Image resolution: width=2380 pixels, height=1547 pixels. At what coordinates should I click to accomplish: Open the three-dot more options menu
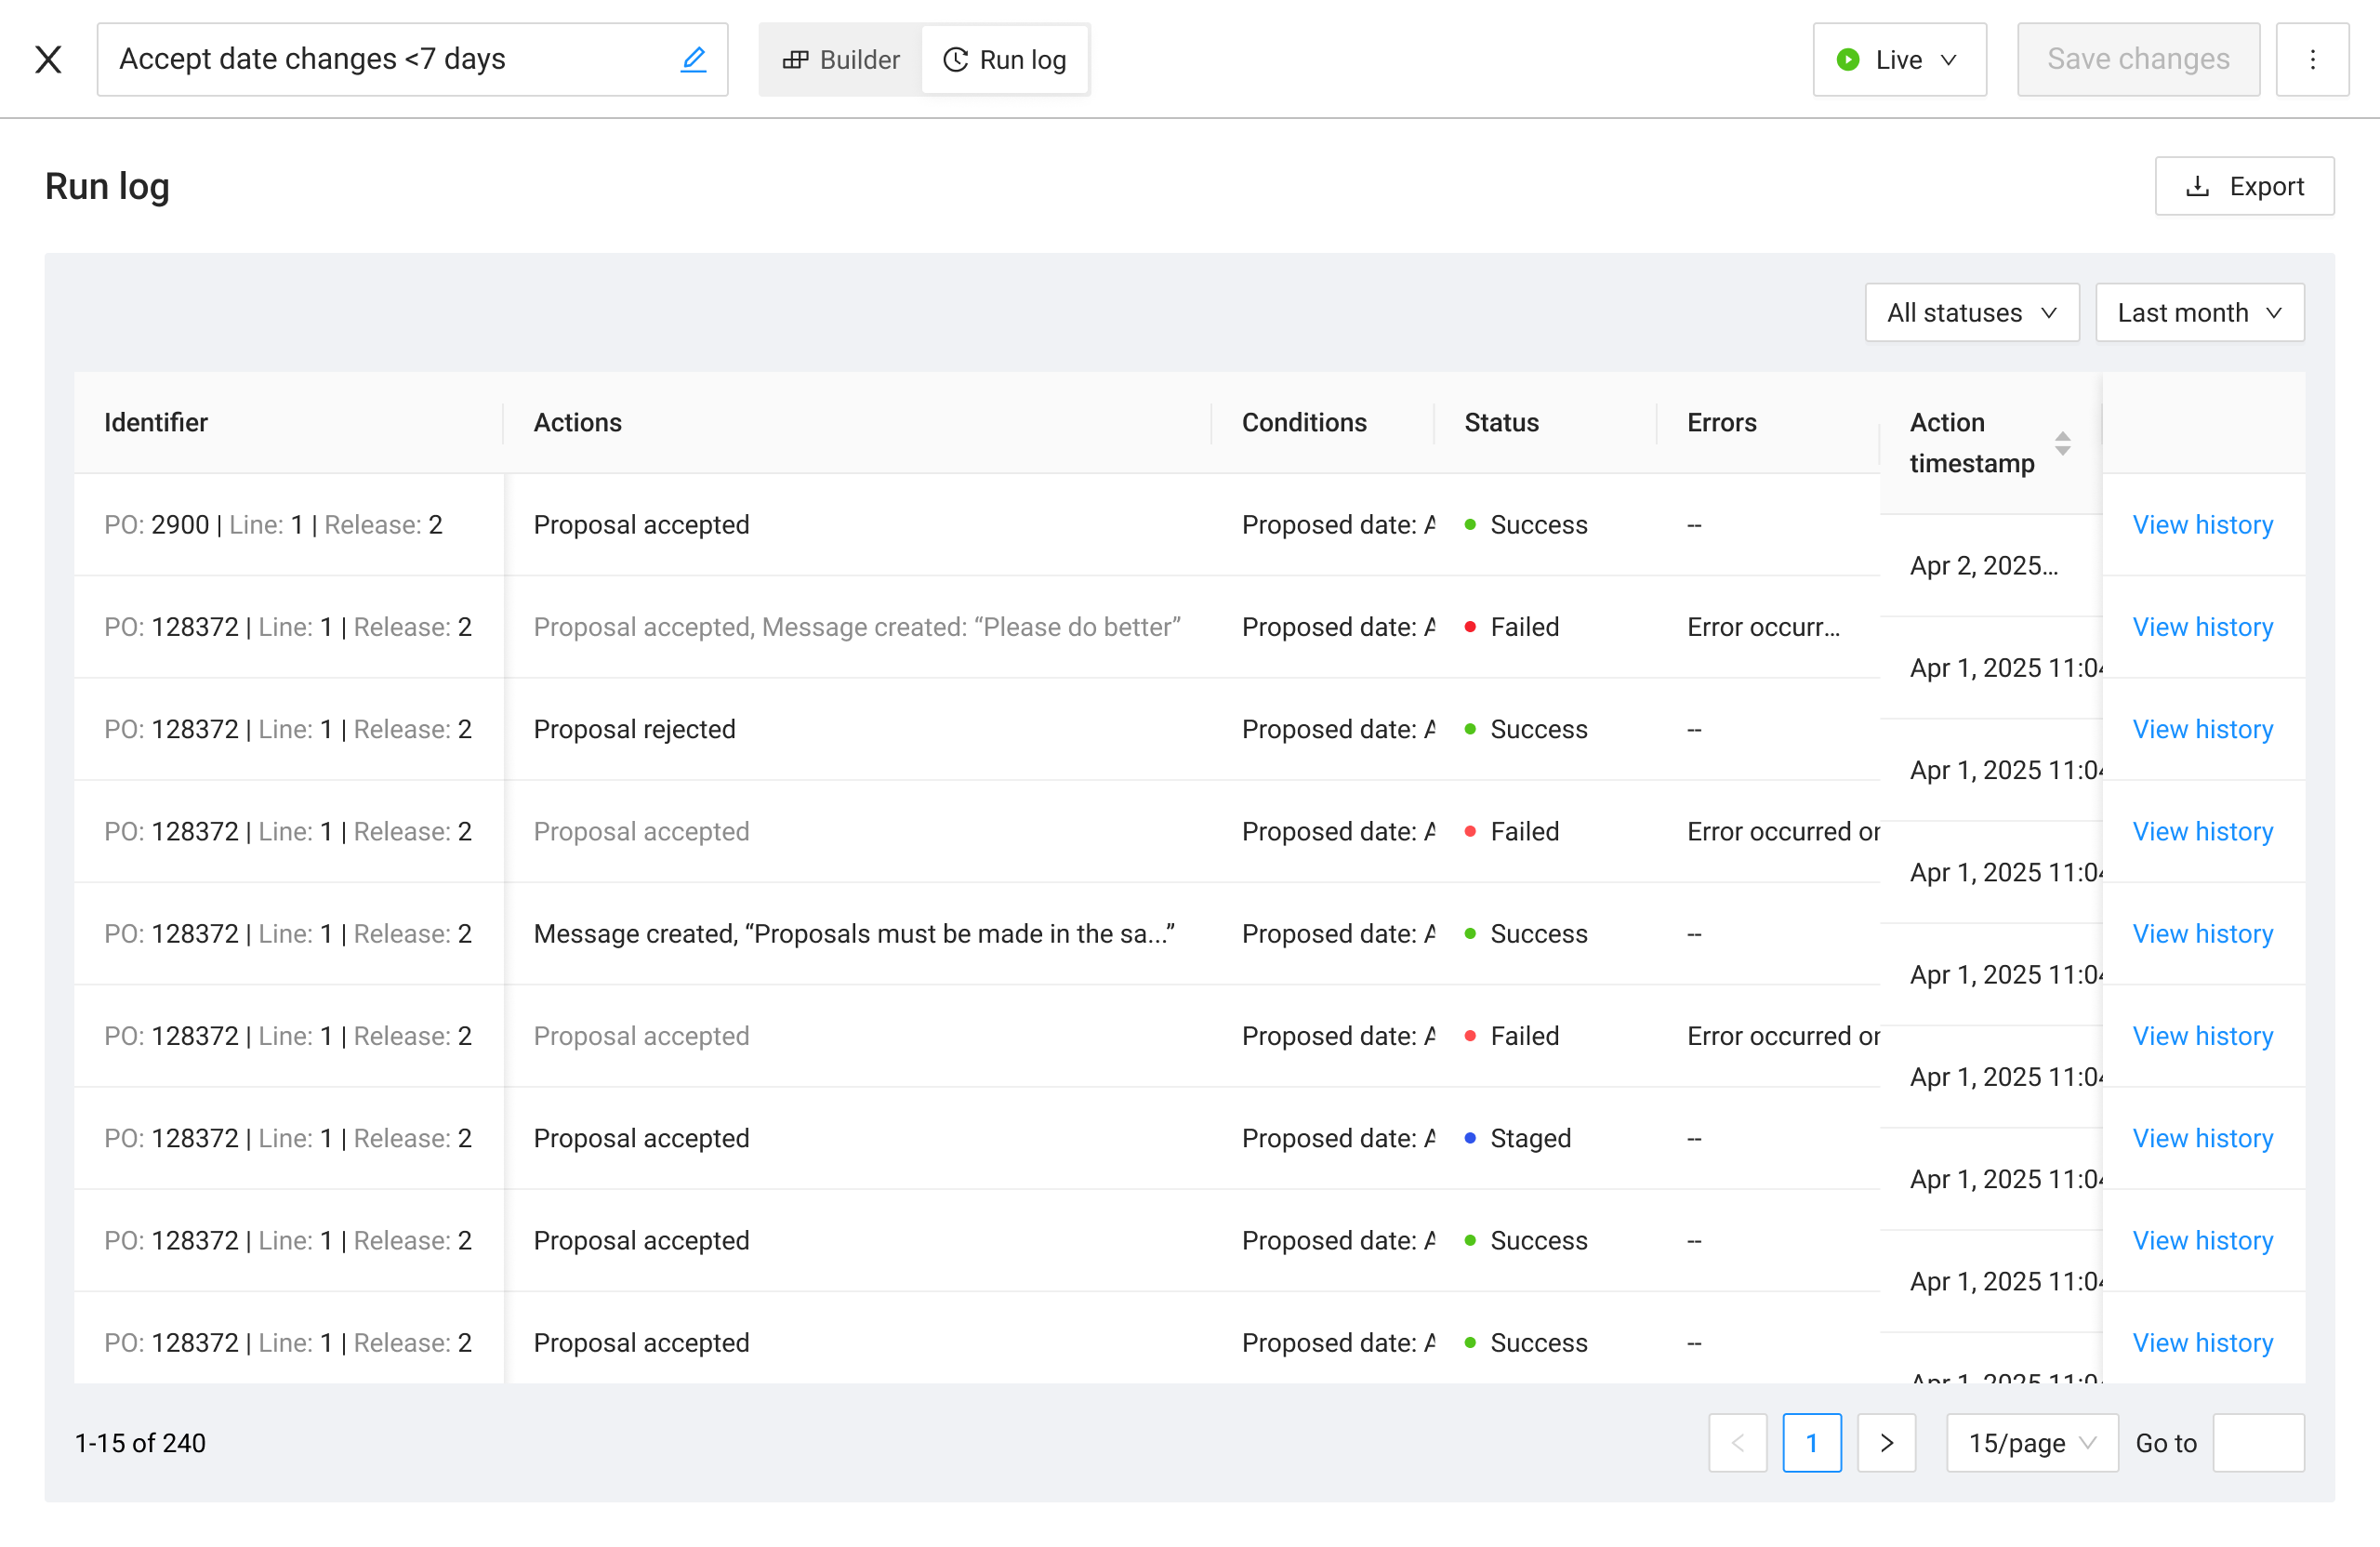pos(2311,60)
